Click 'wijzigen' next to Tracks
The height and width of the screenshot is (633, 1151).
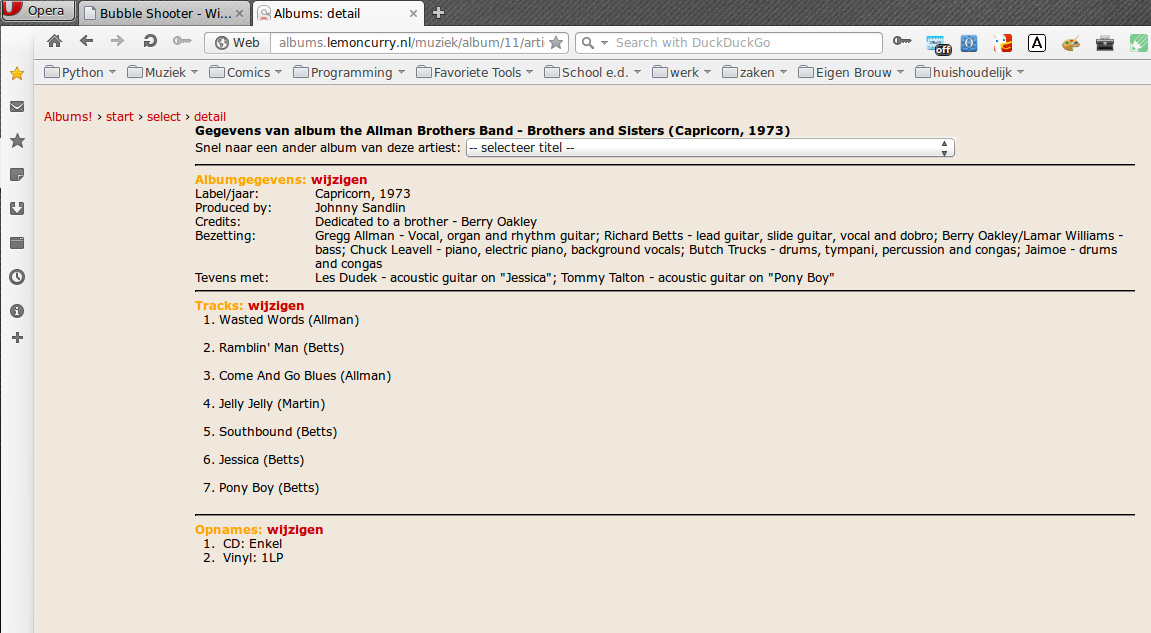[276, 306]
